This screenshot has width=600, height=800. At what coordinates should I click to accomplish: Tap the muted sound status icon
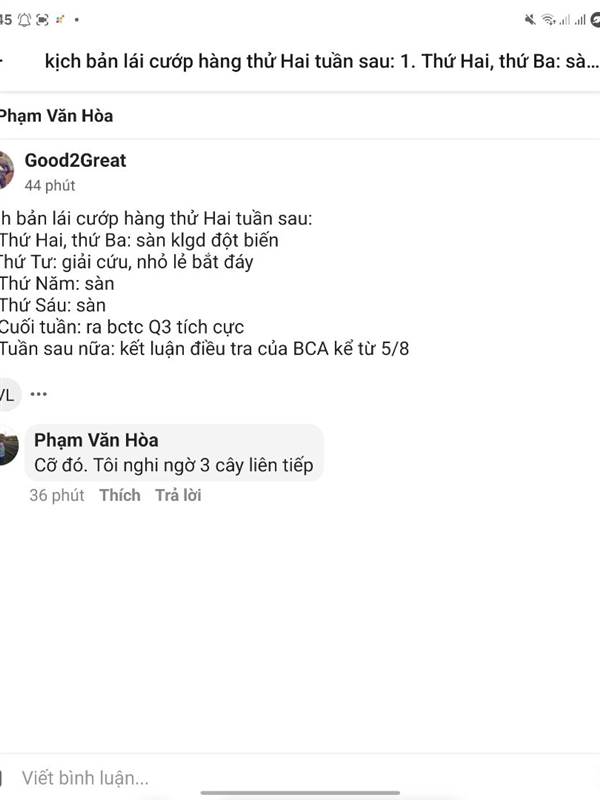point(530,19)
